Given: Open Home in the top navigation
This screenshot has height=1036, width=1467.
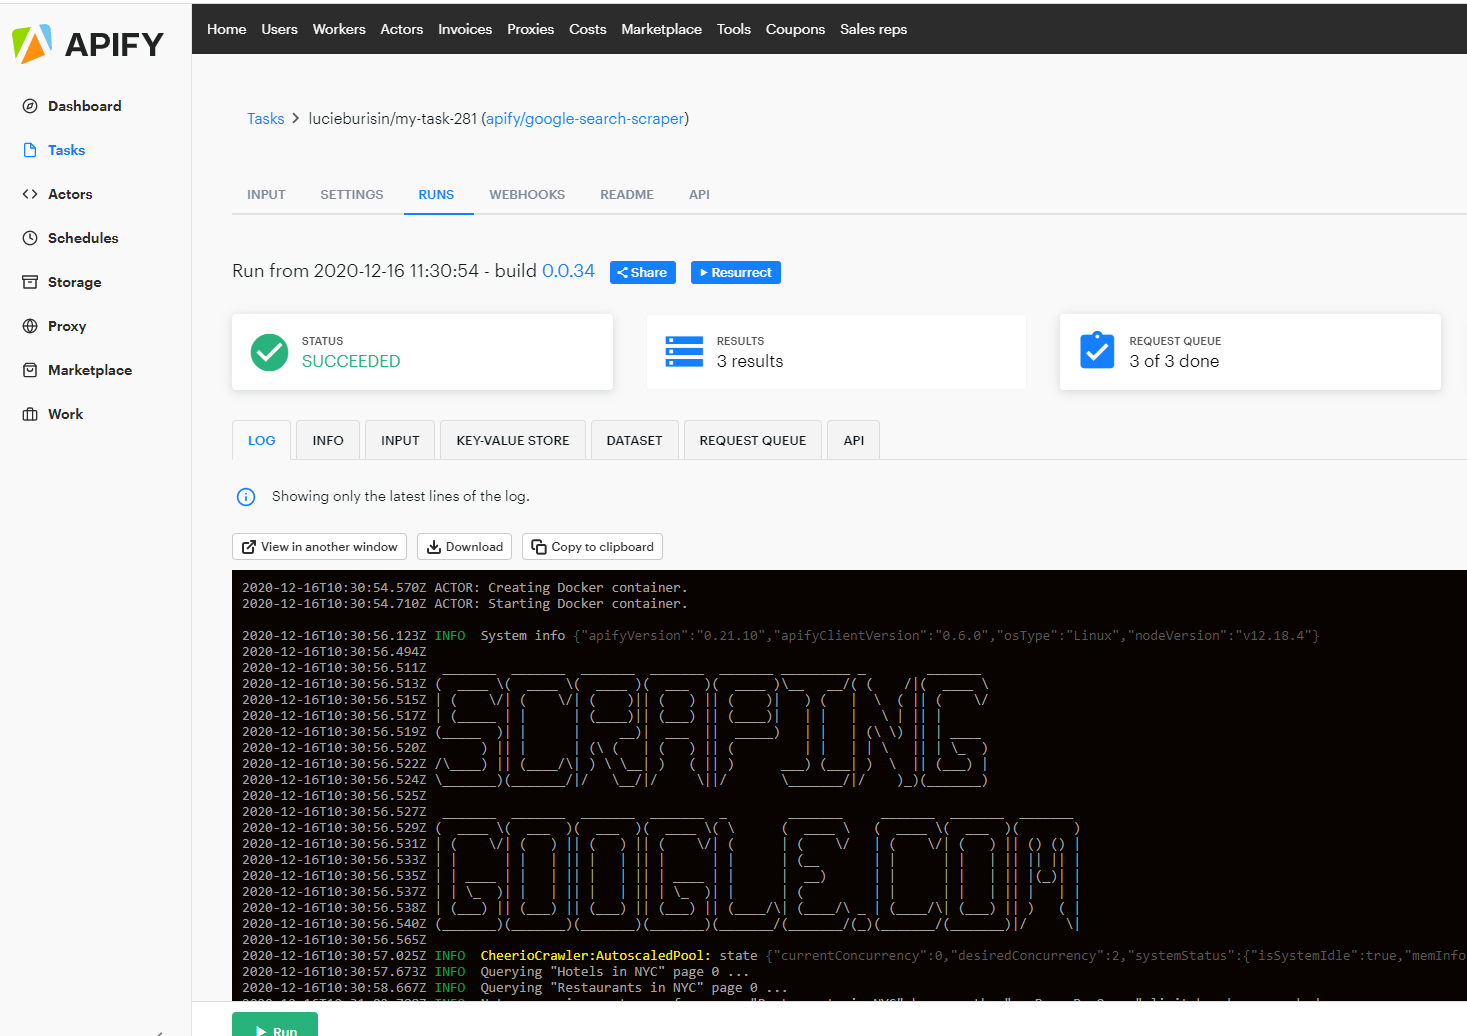Looking at the screenshot, I should (227, 29).
